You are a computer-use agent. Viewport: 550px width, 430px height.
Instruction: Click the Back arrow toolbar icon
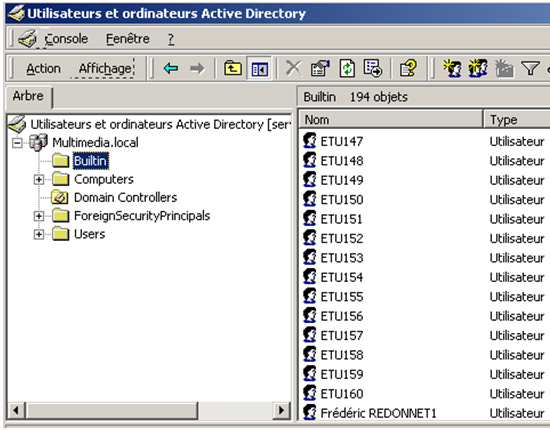pyautogui.click(x=171, y=68)
